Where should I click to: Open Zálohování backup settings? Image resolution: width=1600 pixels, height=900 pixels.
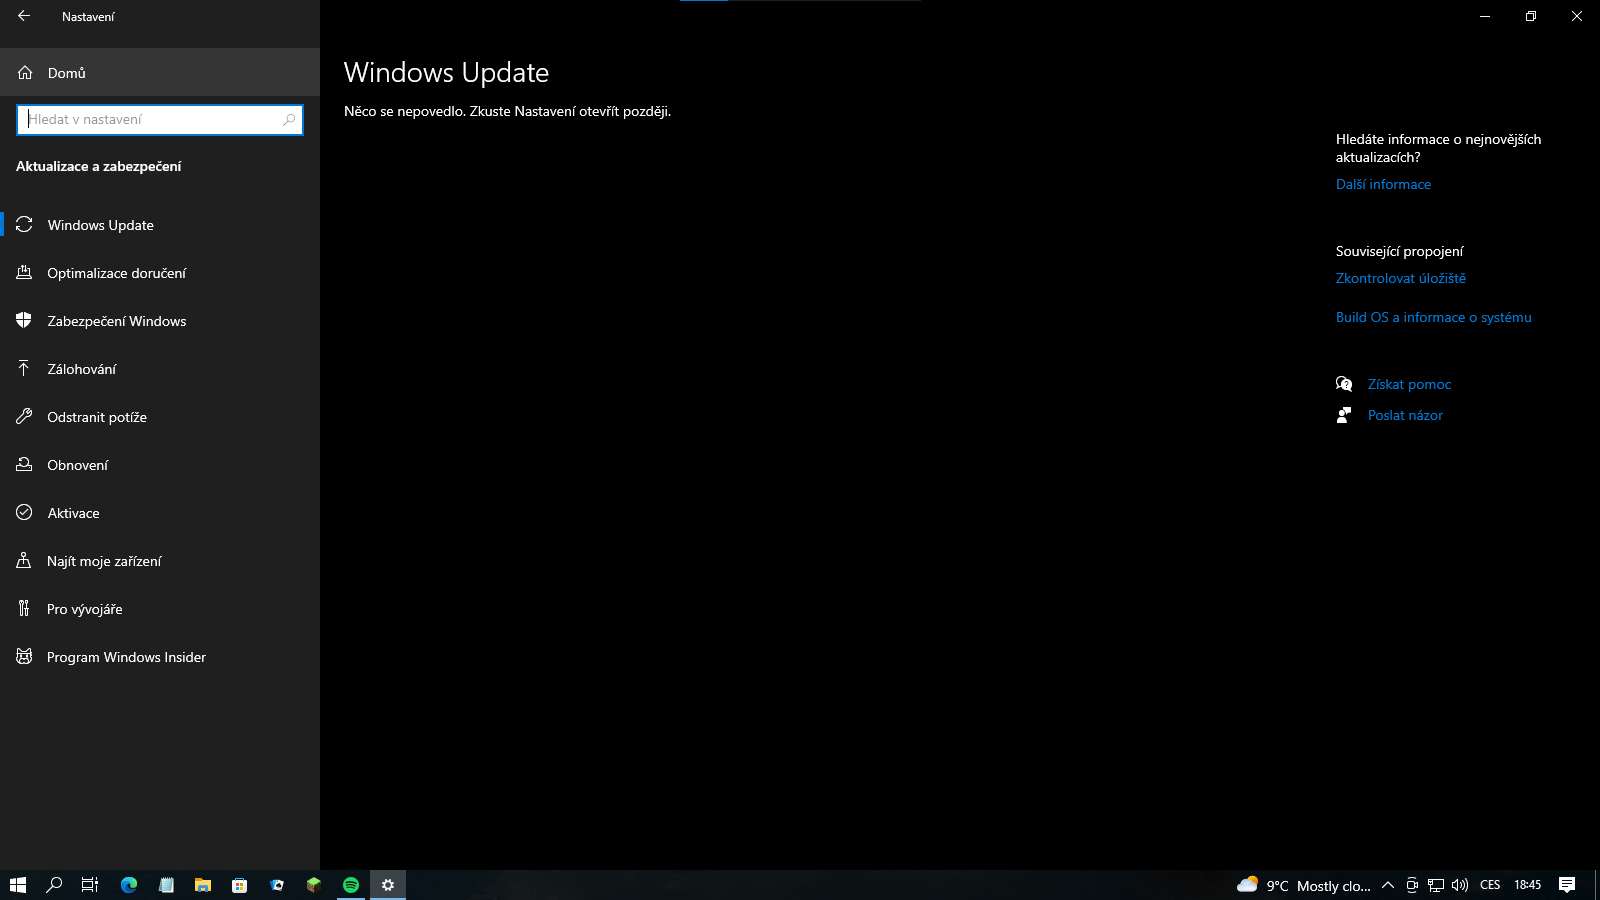81,369
